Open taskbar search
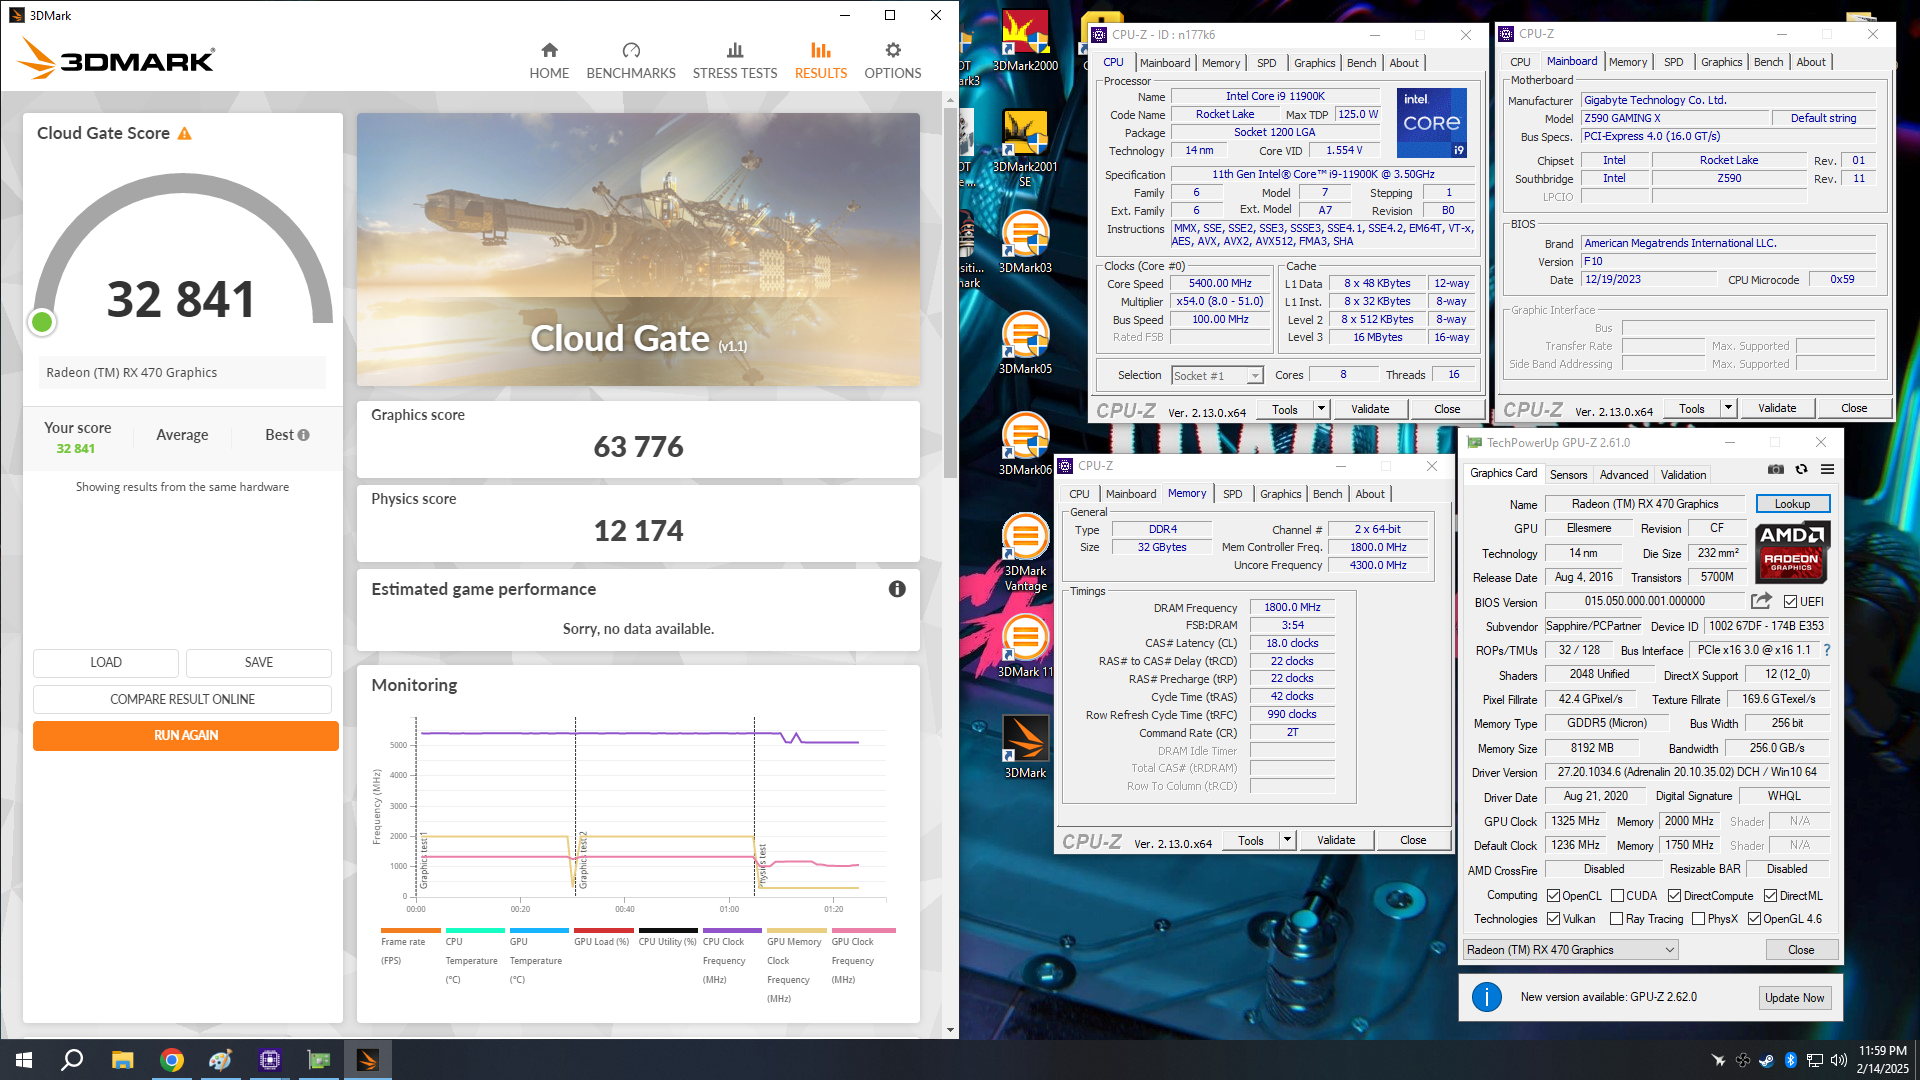 coord(72,1060)
